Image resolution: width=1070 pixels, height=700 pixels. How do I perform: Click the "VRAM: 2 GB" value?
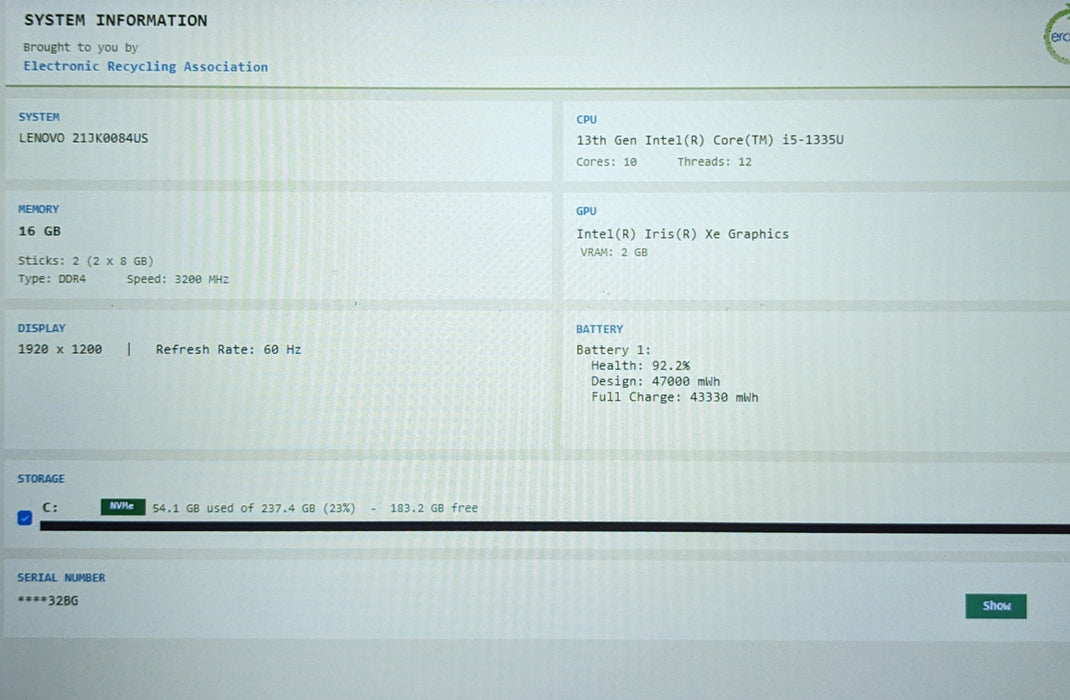[613, 252]
